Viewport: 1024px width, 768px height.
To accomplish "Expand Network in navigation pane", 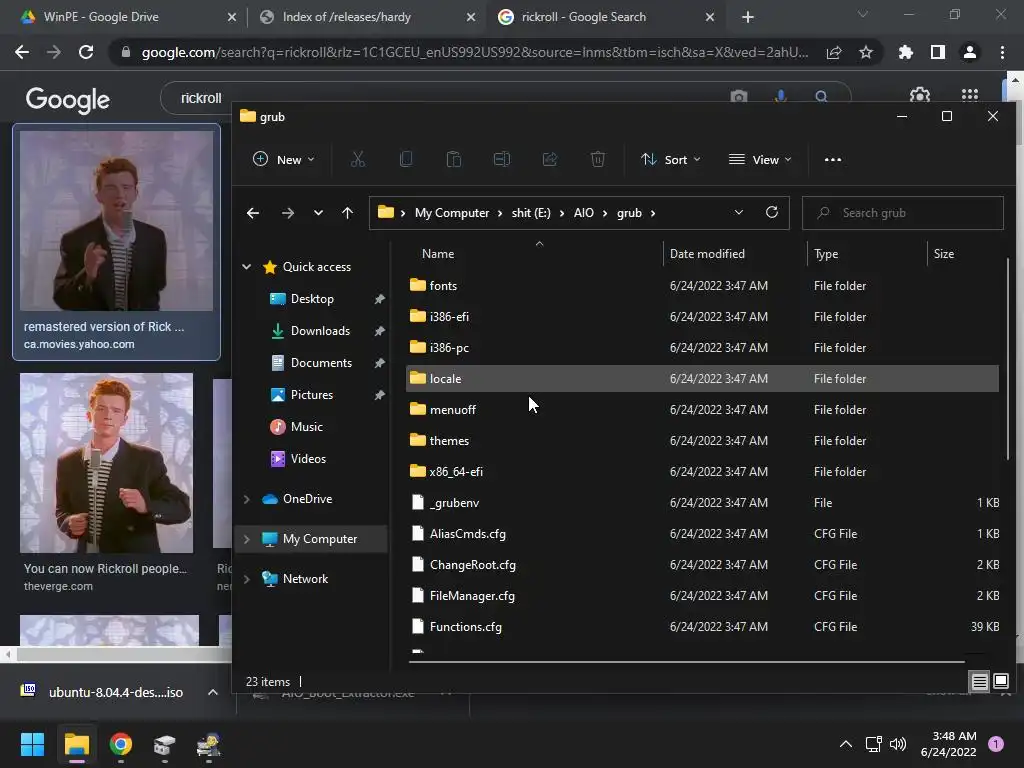I will 247,579.
